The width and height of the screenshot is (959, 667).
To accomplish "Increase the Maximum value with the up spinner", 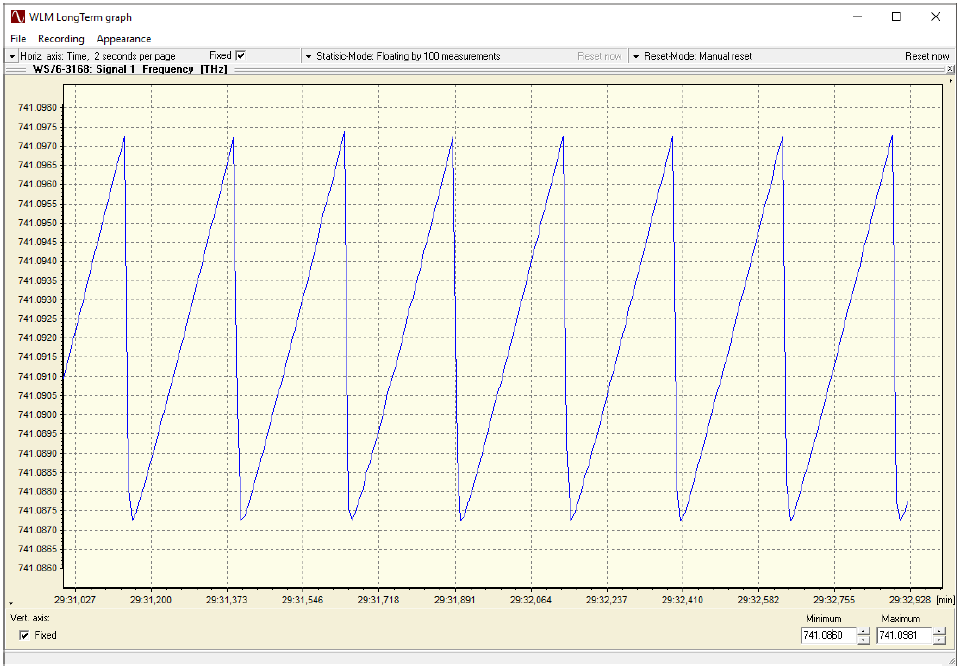I will pos(939,632).
